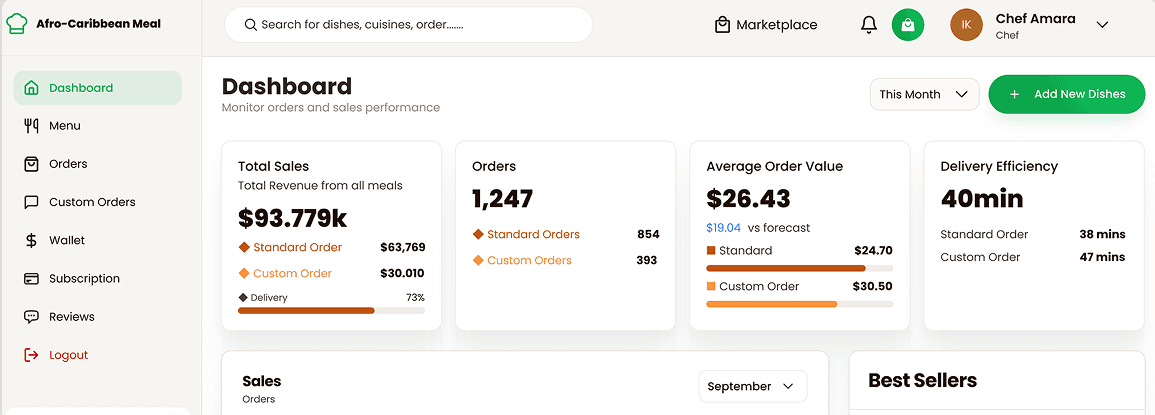Screen dimensions: 1155x415
Task: Click the Standard Order diamond marker in Total Sales
Action: point(244,247)
